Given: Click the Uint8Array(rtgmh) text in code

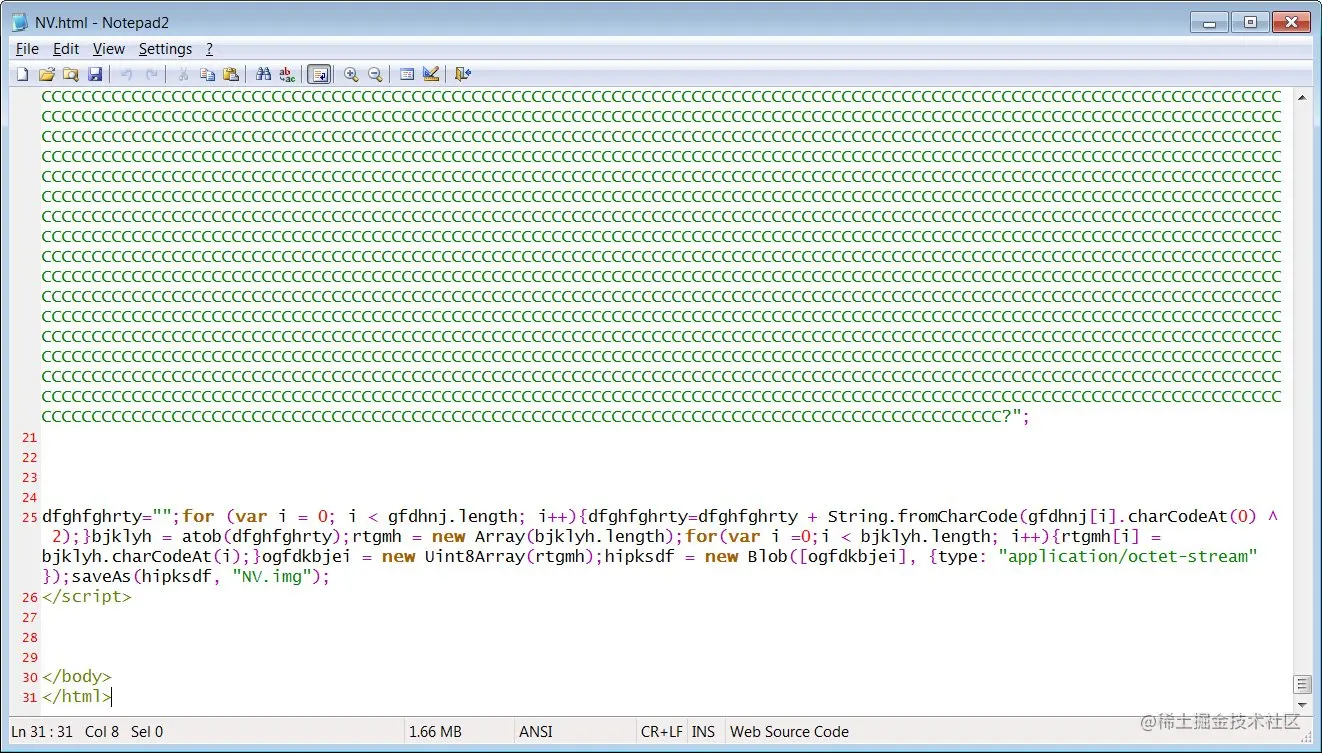Looking at the screenshot, I should tap(512, 556).
